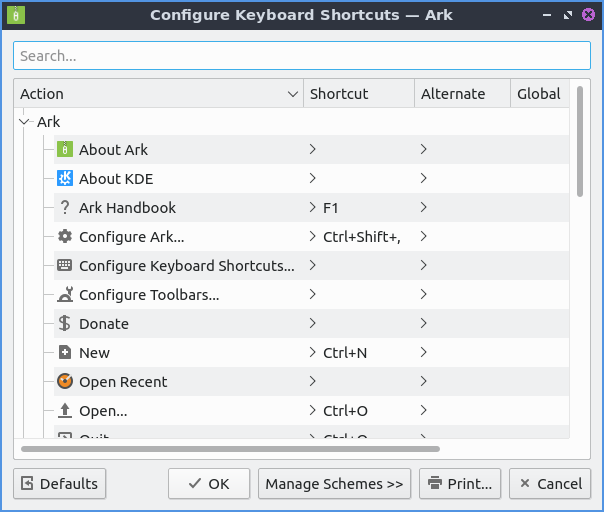Collapse the Ark tree category
Image resolution: width=604 pixels, height=512 pixels.
coord(24,122)
